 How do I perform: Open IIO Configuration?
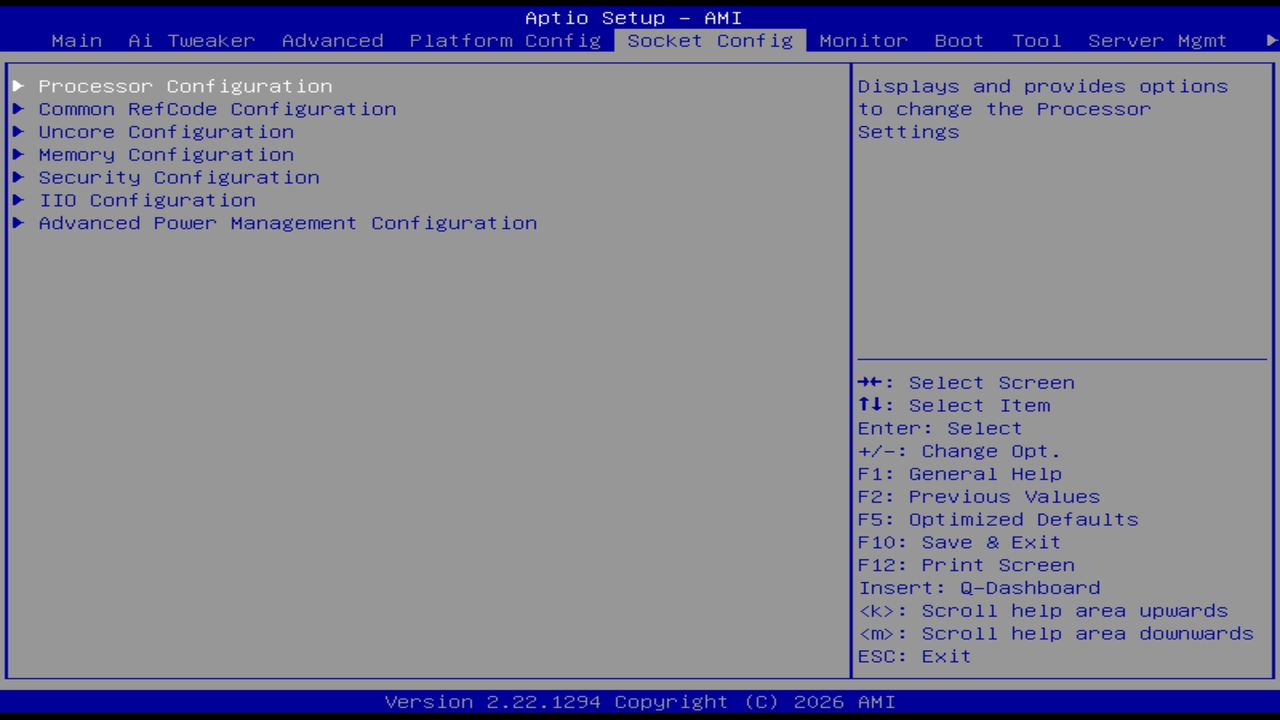click(147, 200)
